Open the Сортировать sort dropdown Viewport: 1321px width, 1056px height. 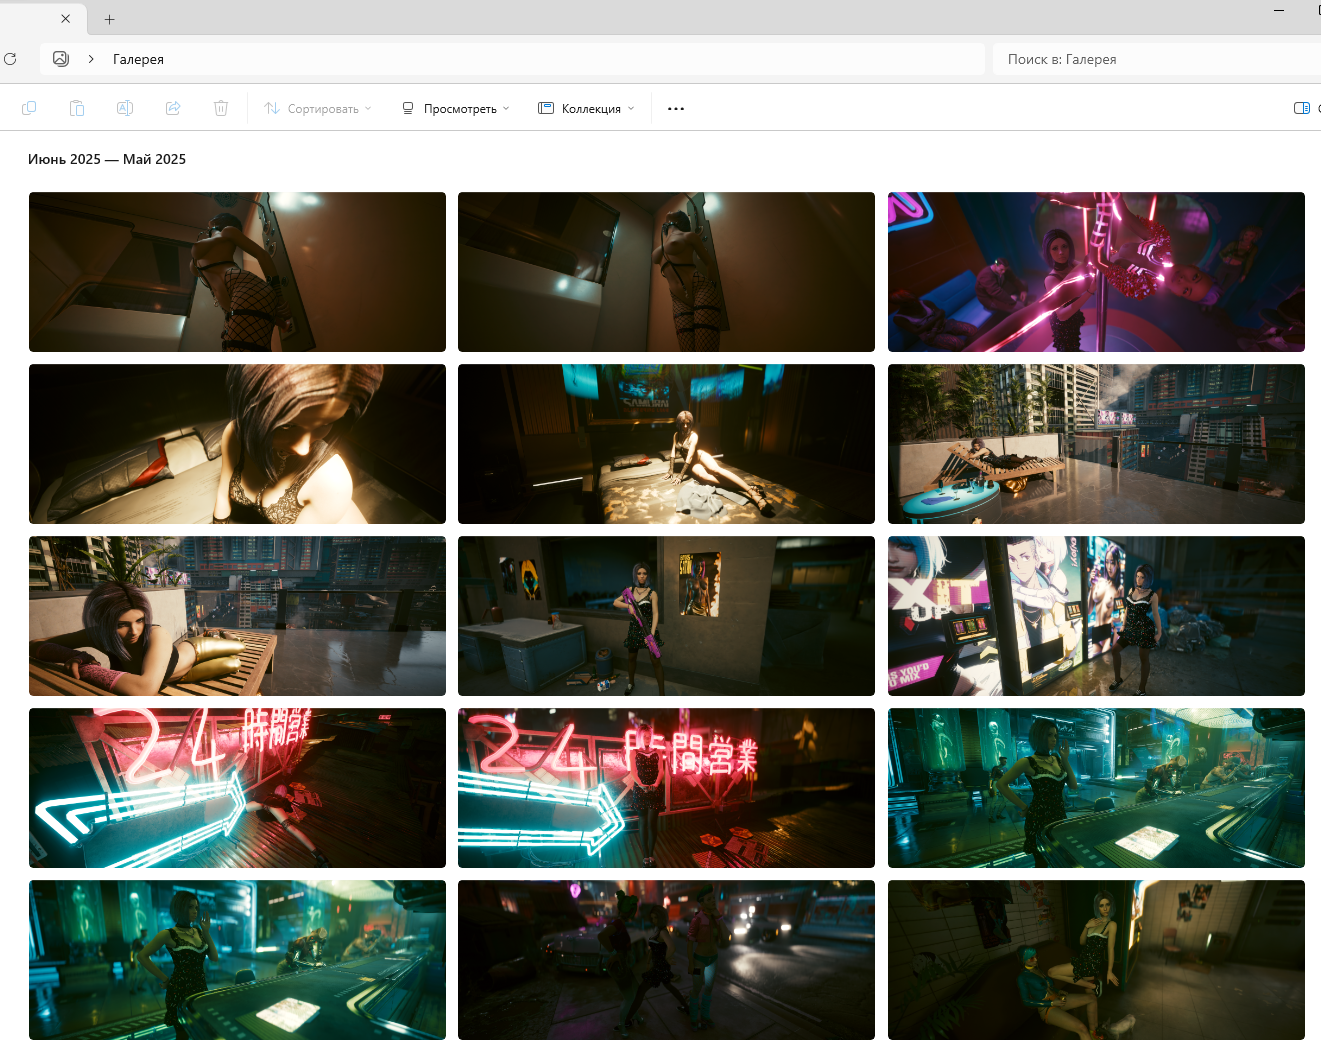point(317,108)
